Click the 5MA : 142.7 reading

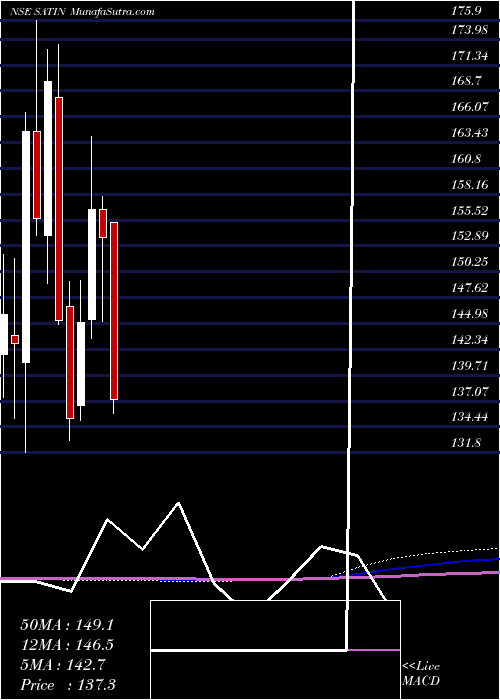[63, 665]
